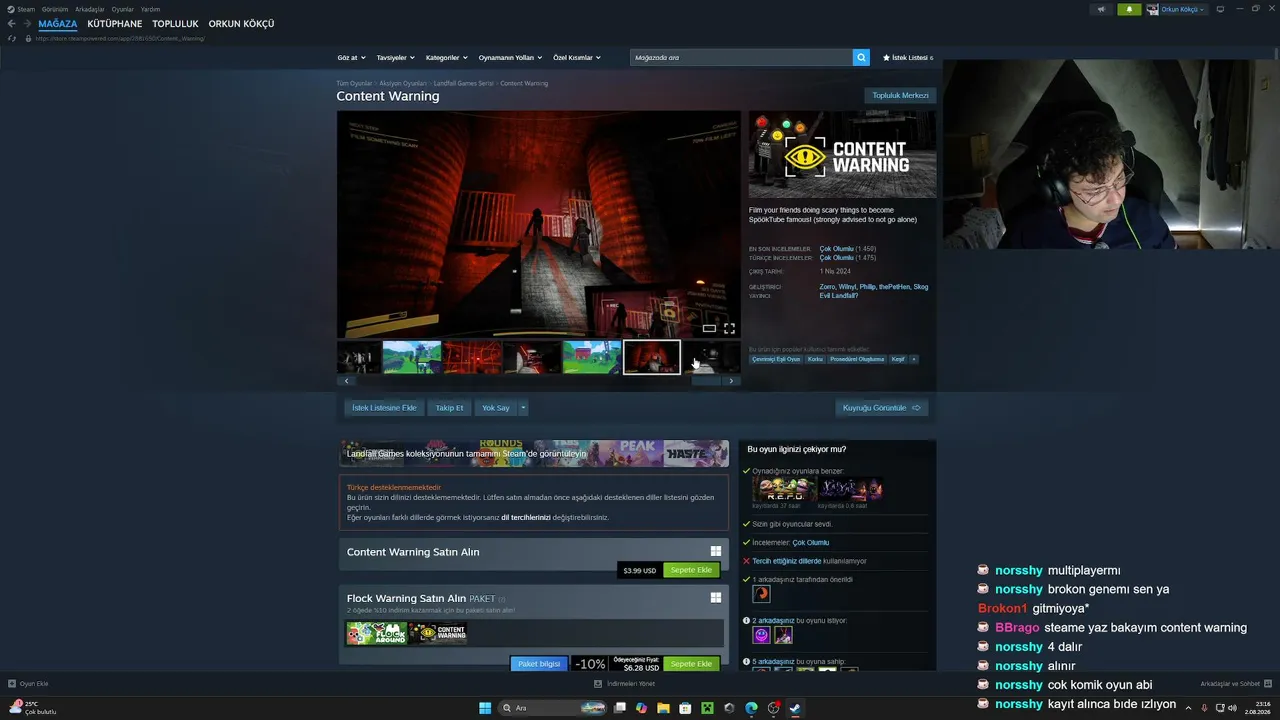
Task: Open Arkadaşlar ve Sohbet panel
Action: (x=1235, y=684)
